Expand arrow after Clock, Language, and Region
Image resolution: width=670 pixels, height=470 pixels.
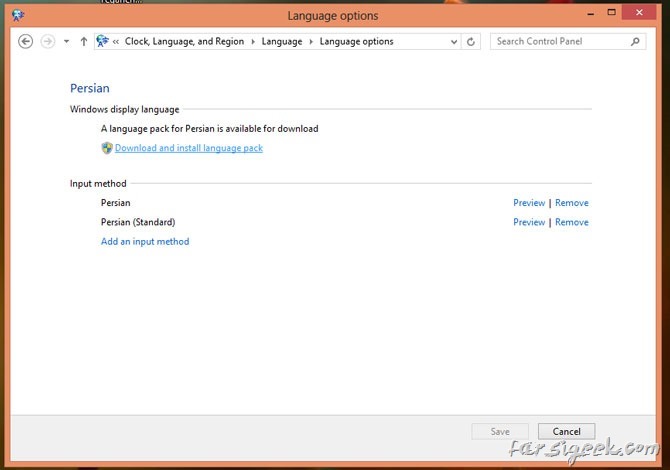(253, 41)
